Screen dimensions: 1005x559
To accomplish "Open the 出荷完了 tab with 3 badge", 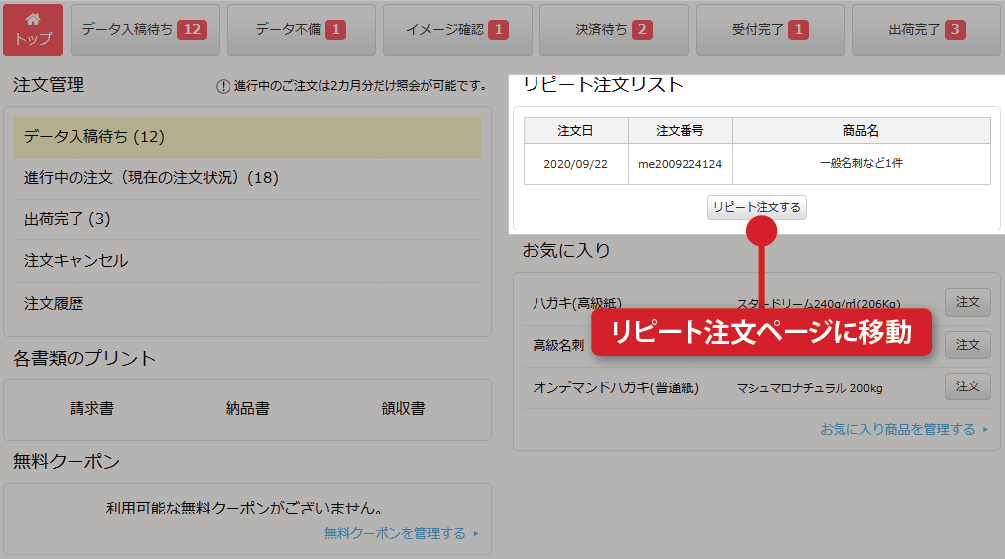I will [x=927, y=30].
